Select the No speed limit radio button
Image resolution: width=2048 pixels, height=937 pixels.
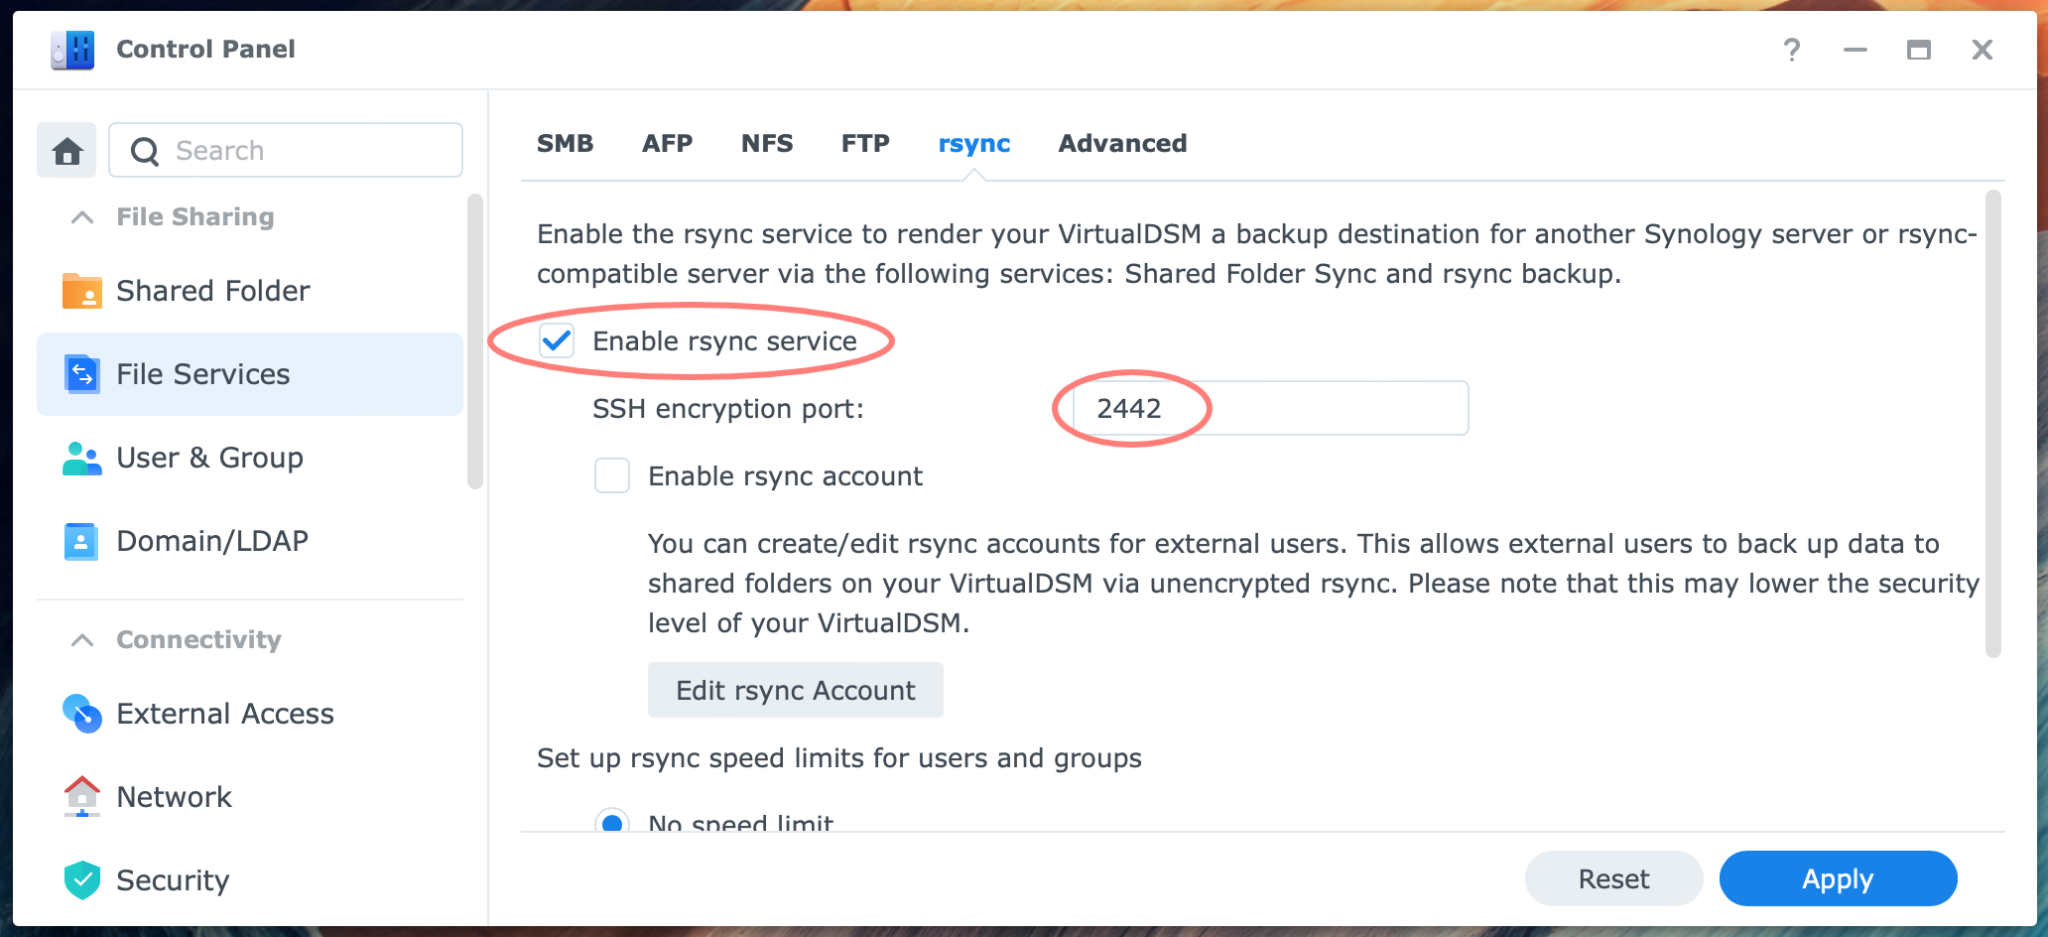coord(613,823)
